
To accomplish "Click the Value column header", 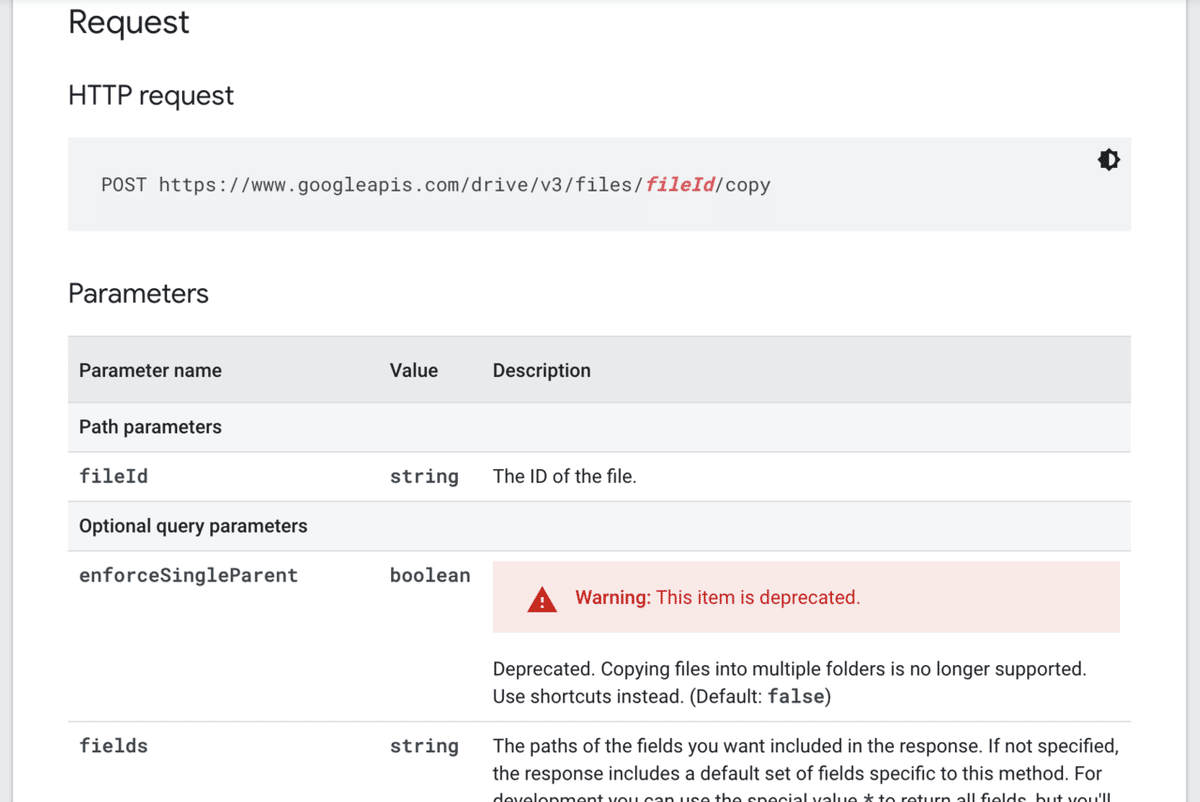I will point(414,370).
